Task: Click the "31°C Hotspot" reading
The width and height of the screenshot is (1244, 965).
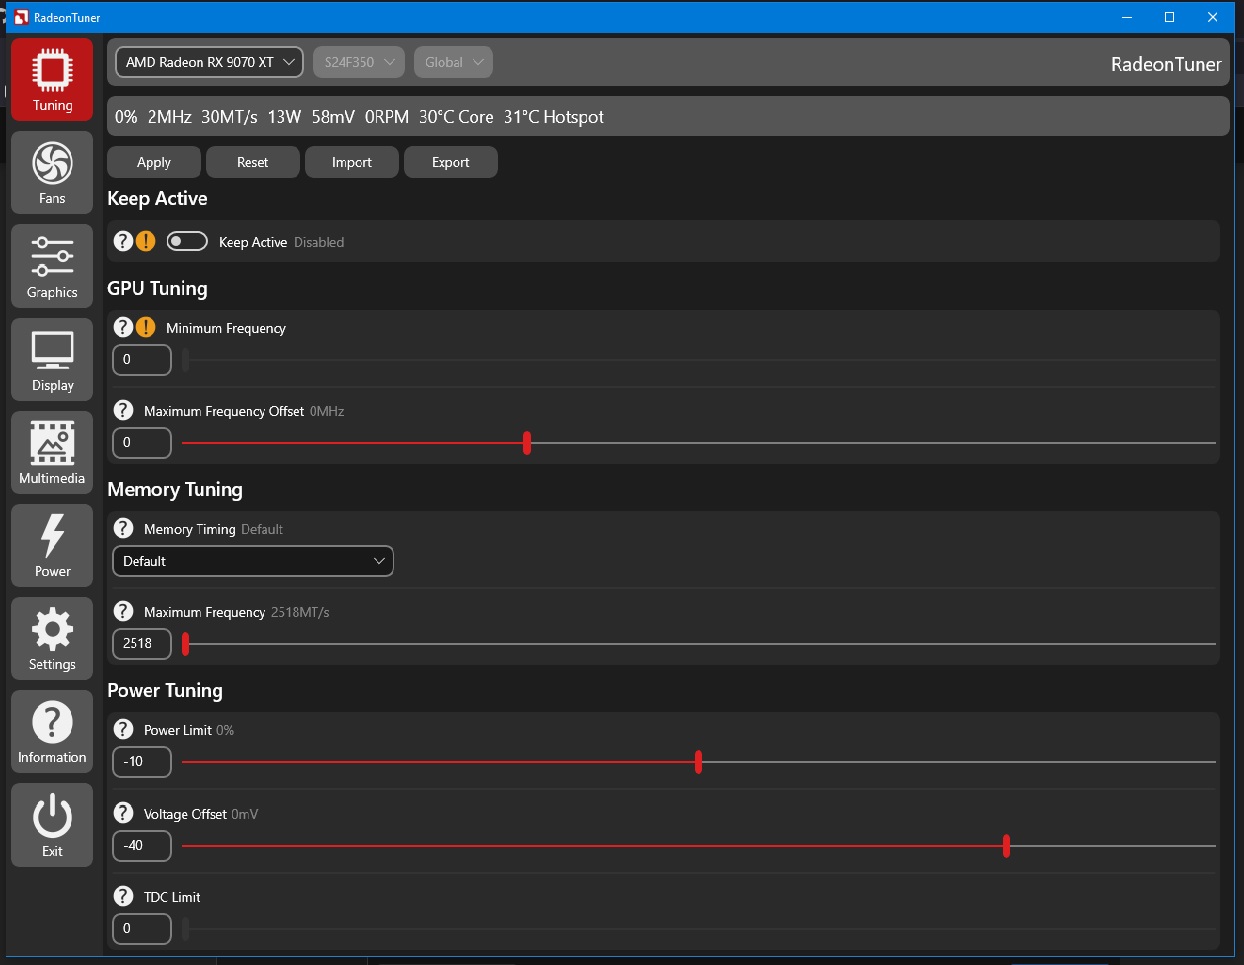Action: click(x=554, y=117)
